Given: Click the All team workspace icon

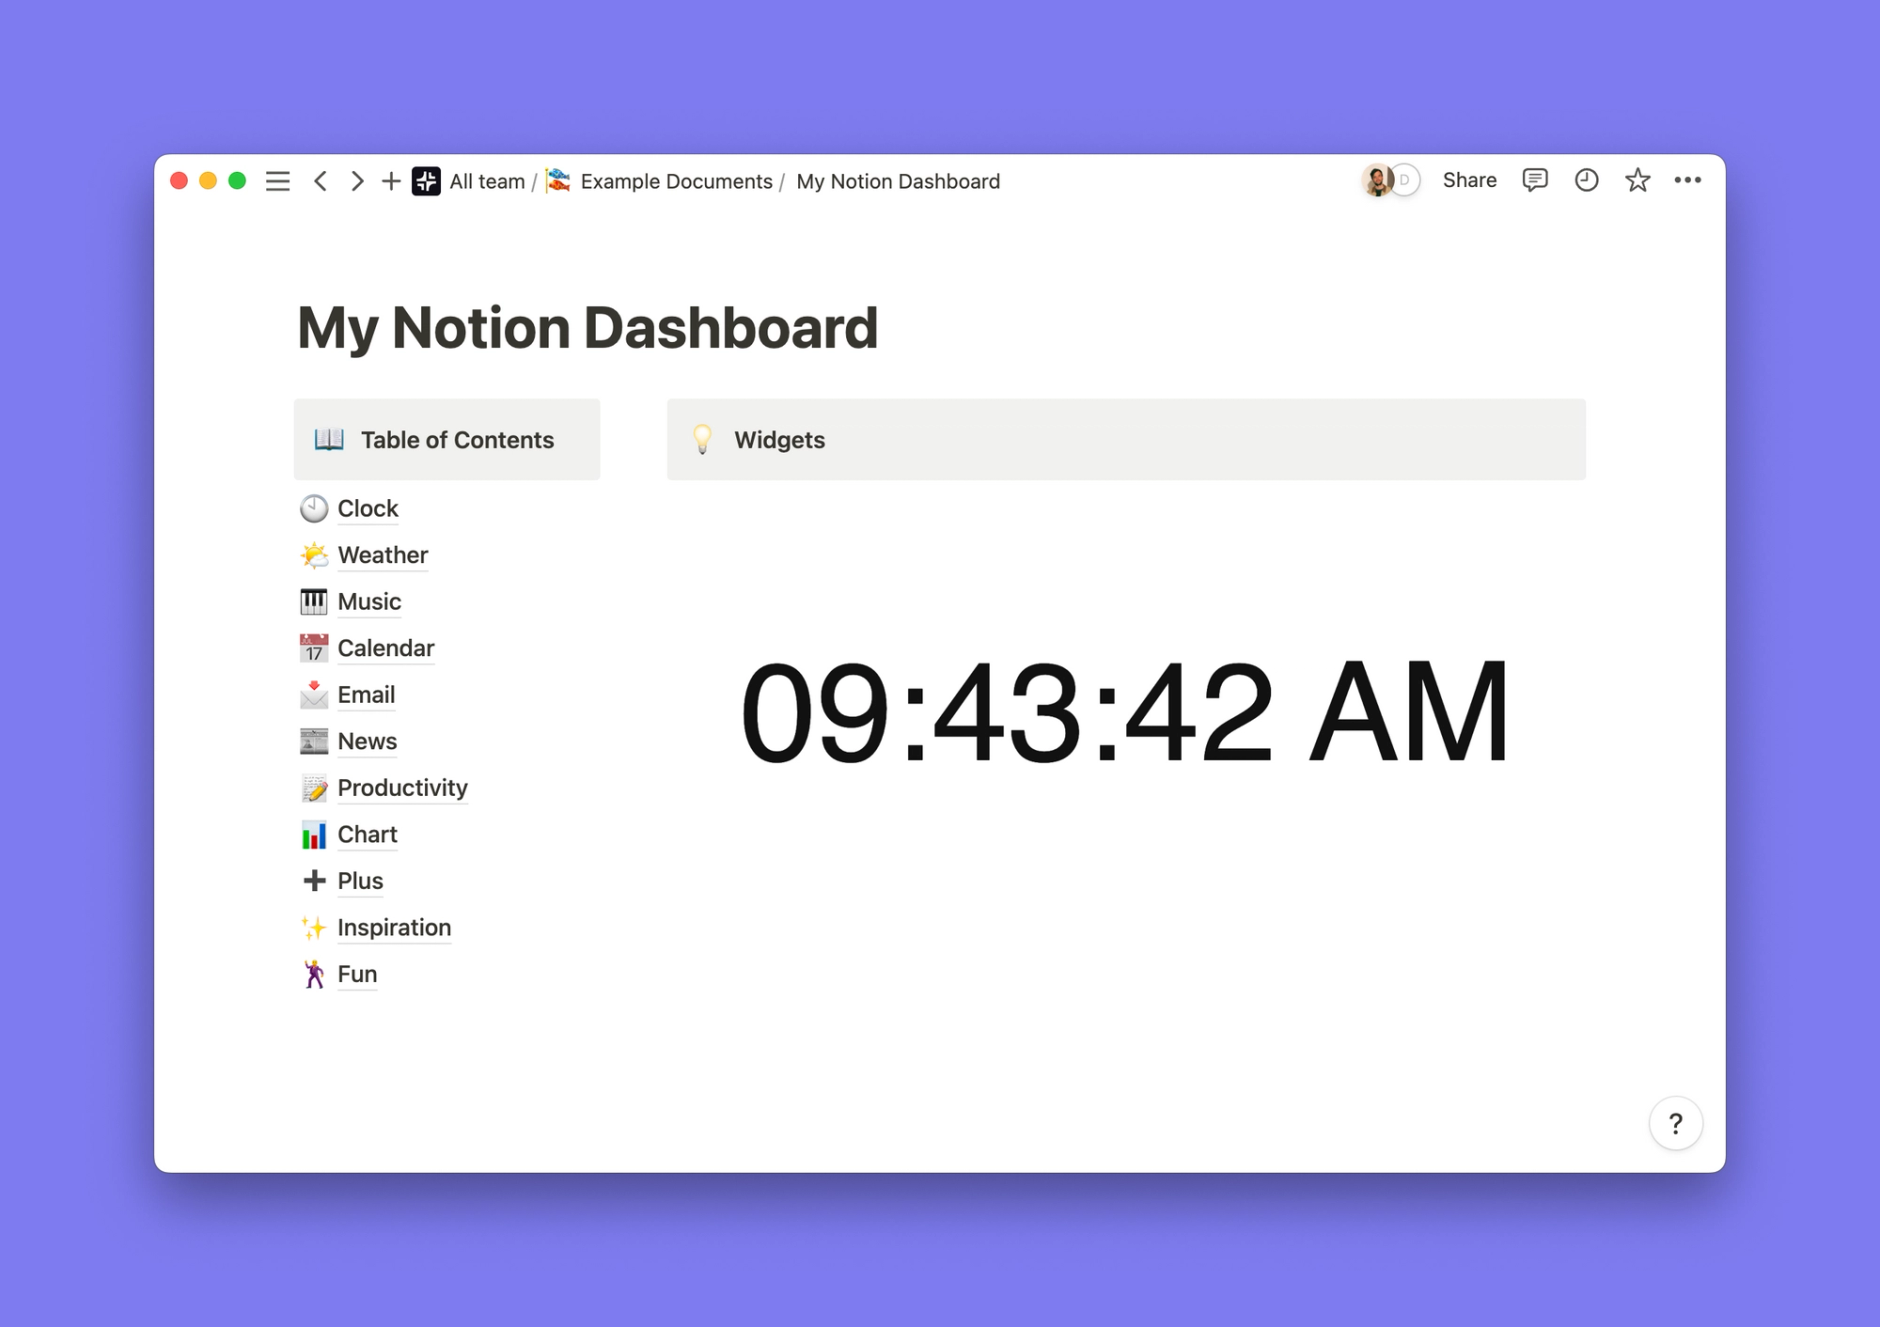Looking at the screenshot, I should click(x=426, y=181).
